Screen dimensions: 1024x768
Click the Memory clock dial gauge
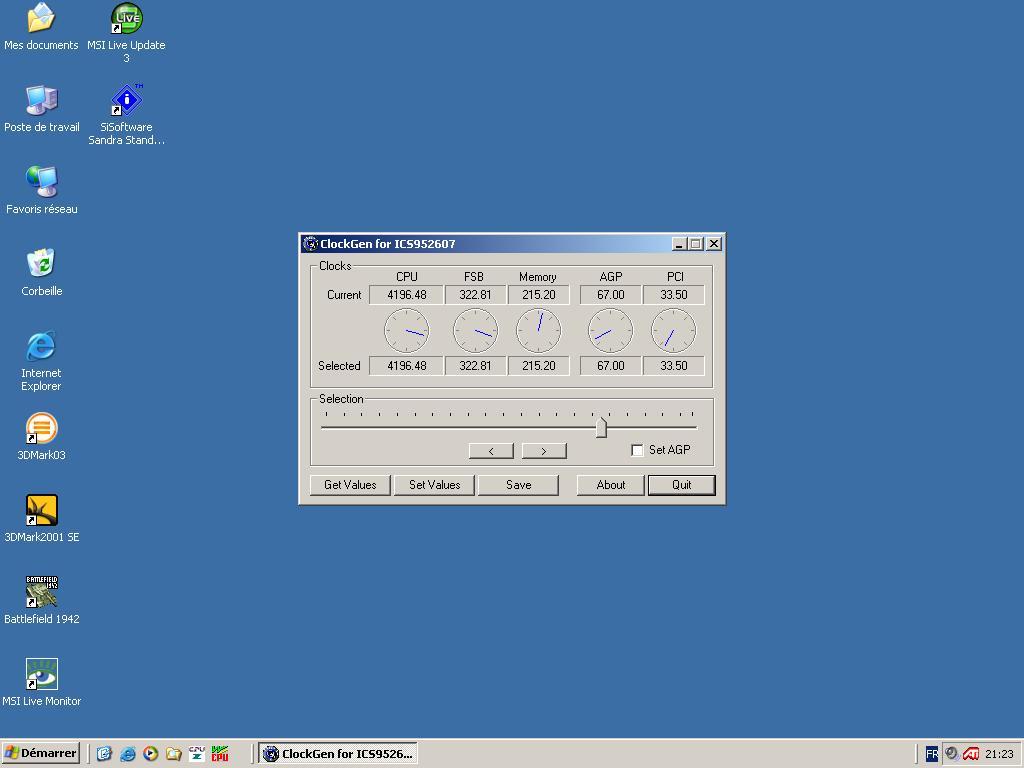click(x=539, y=330)
